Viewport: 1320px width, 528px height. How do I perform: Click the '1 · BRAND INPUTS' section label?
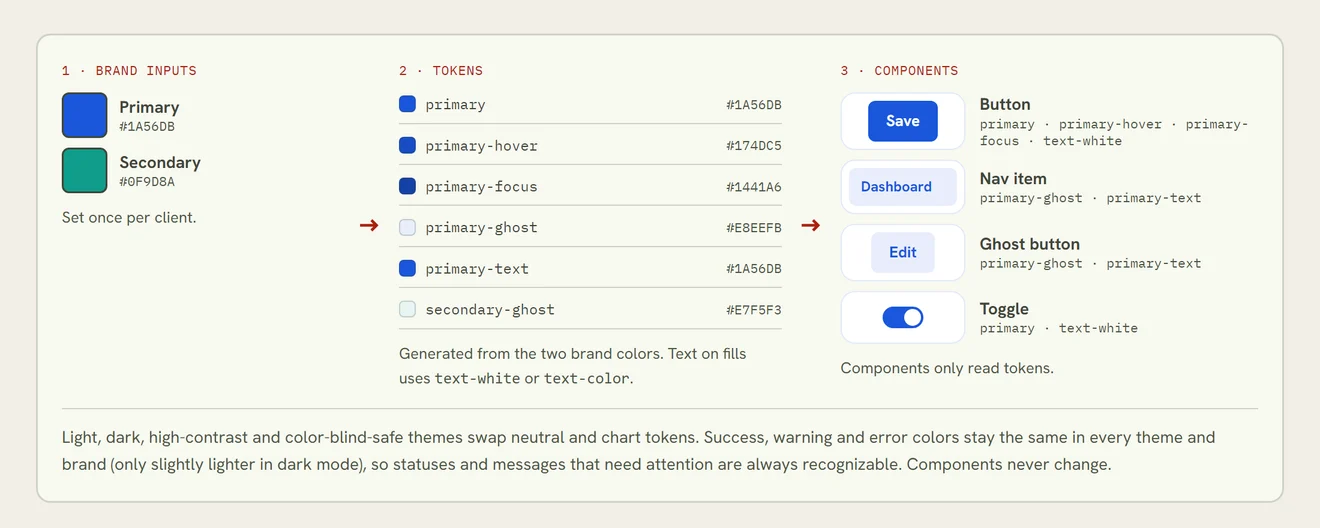(129, 71)
